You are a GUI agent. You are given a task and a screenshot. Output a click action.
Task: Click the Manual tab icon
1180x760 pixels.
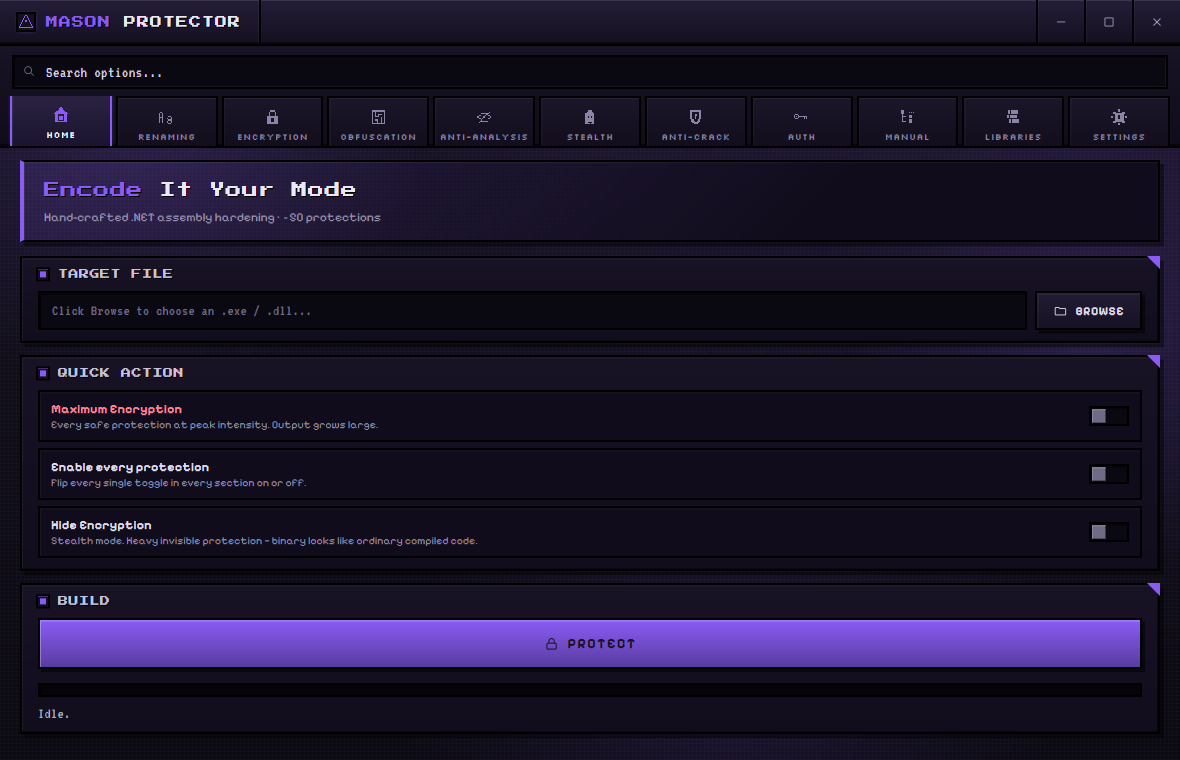point(907,117)
